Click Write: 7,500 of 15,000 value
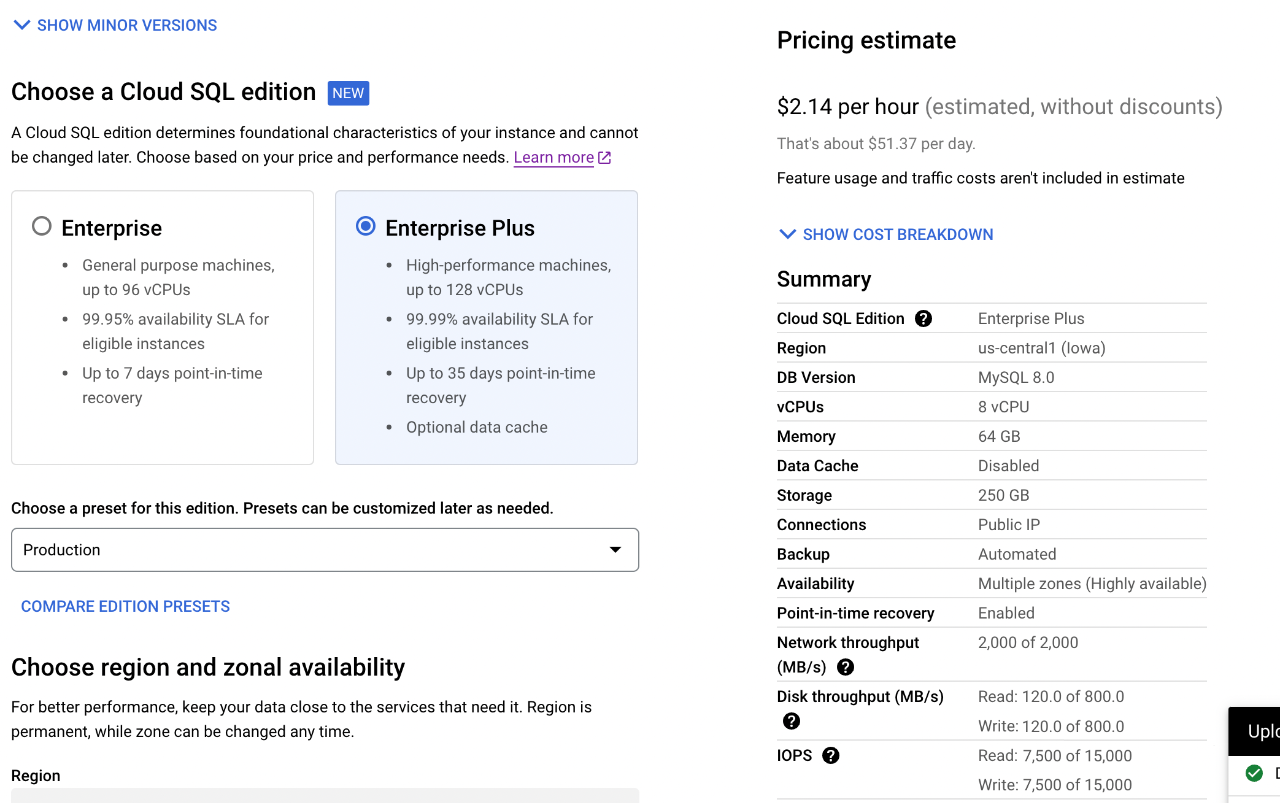 [1055, 785]
